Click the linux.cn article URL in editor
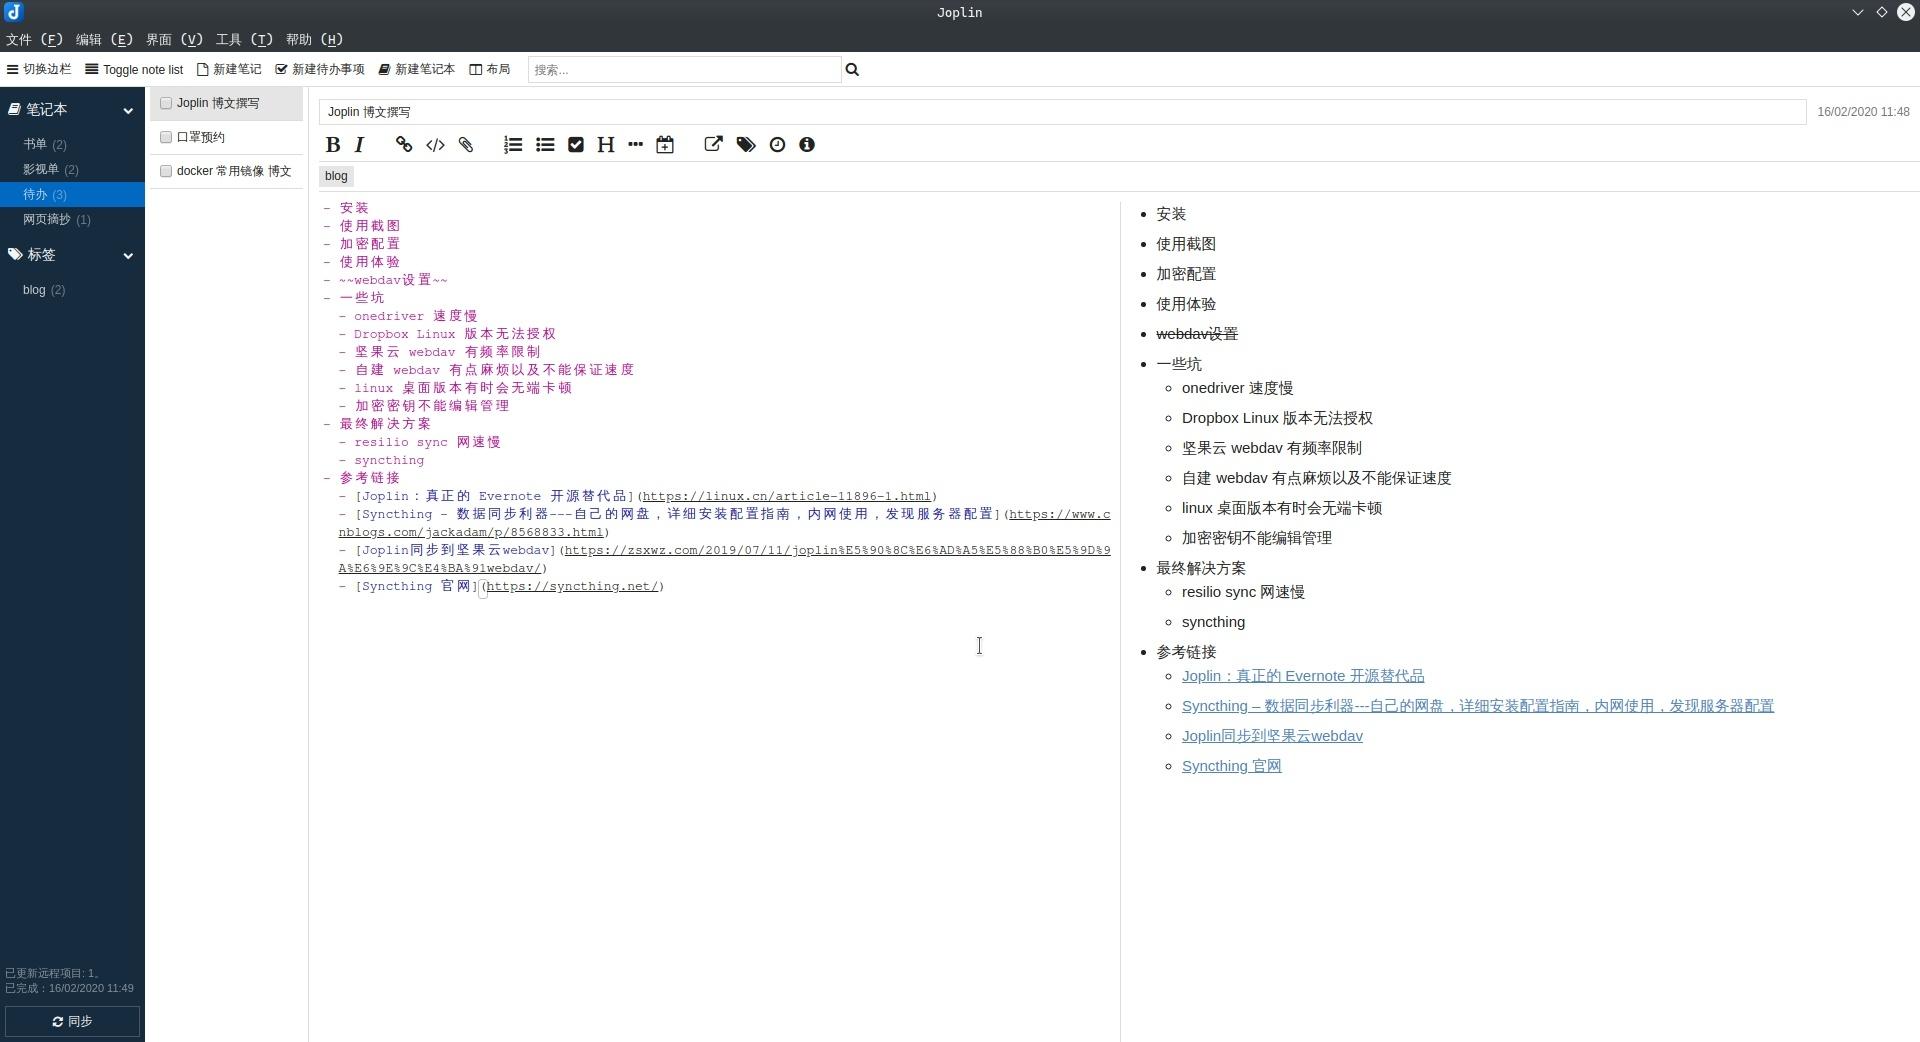The image size is (1920, 1042). coord(786,496)
